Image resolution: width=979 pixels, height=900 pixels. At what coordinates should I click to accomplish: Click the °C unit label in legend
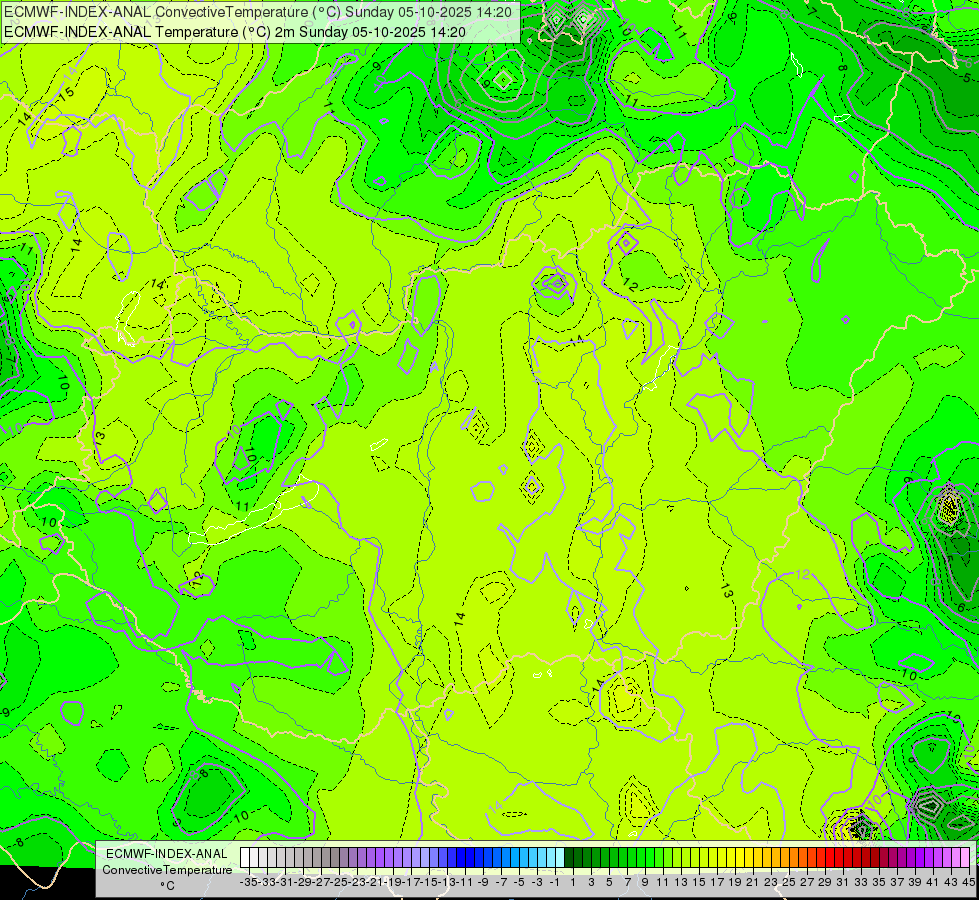click(x=167, y=886)
